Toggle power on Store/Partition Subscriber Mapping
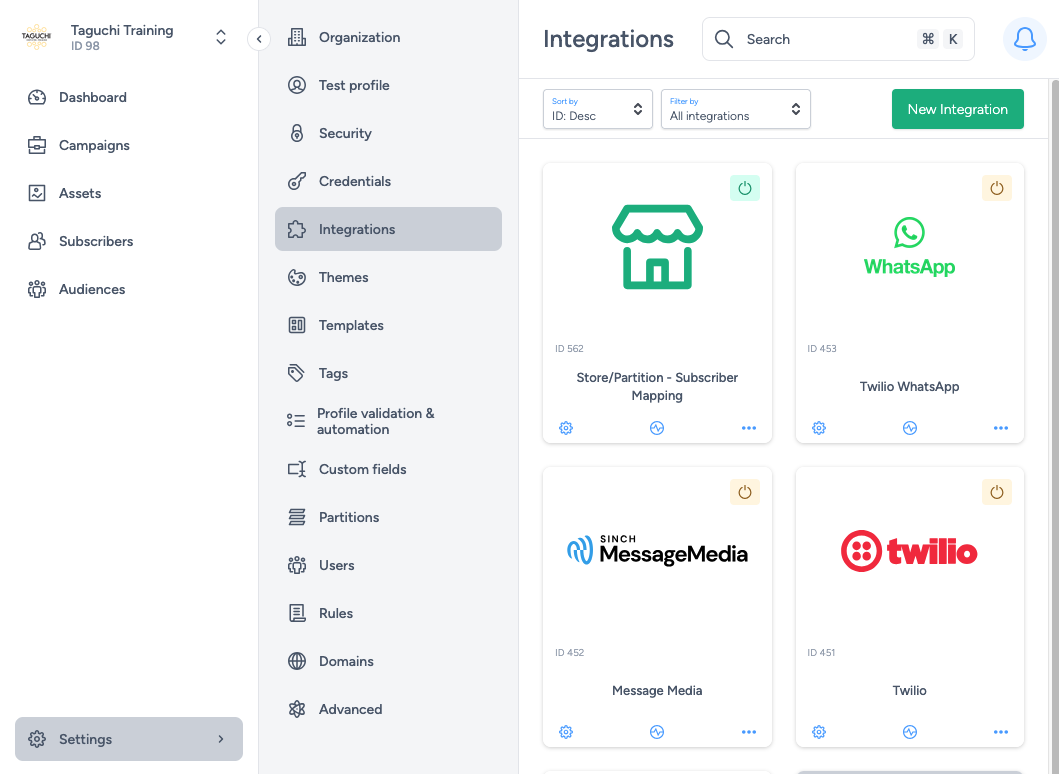This screenshot has height=774, width=1059. pos(744,188)
